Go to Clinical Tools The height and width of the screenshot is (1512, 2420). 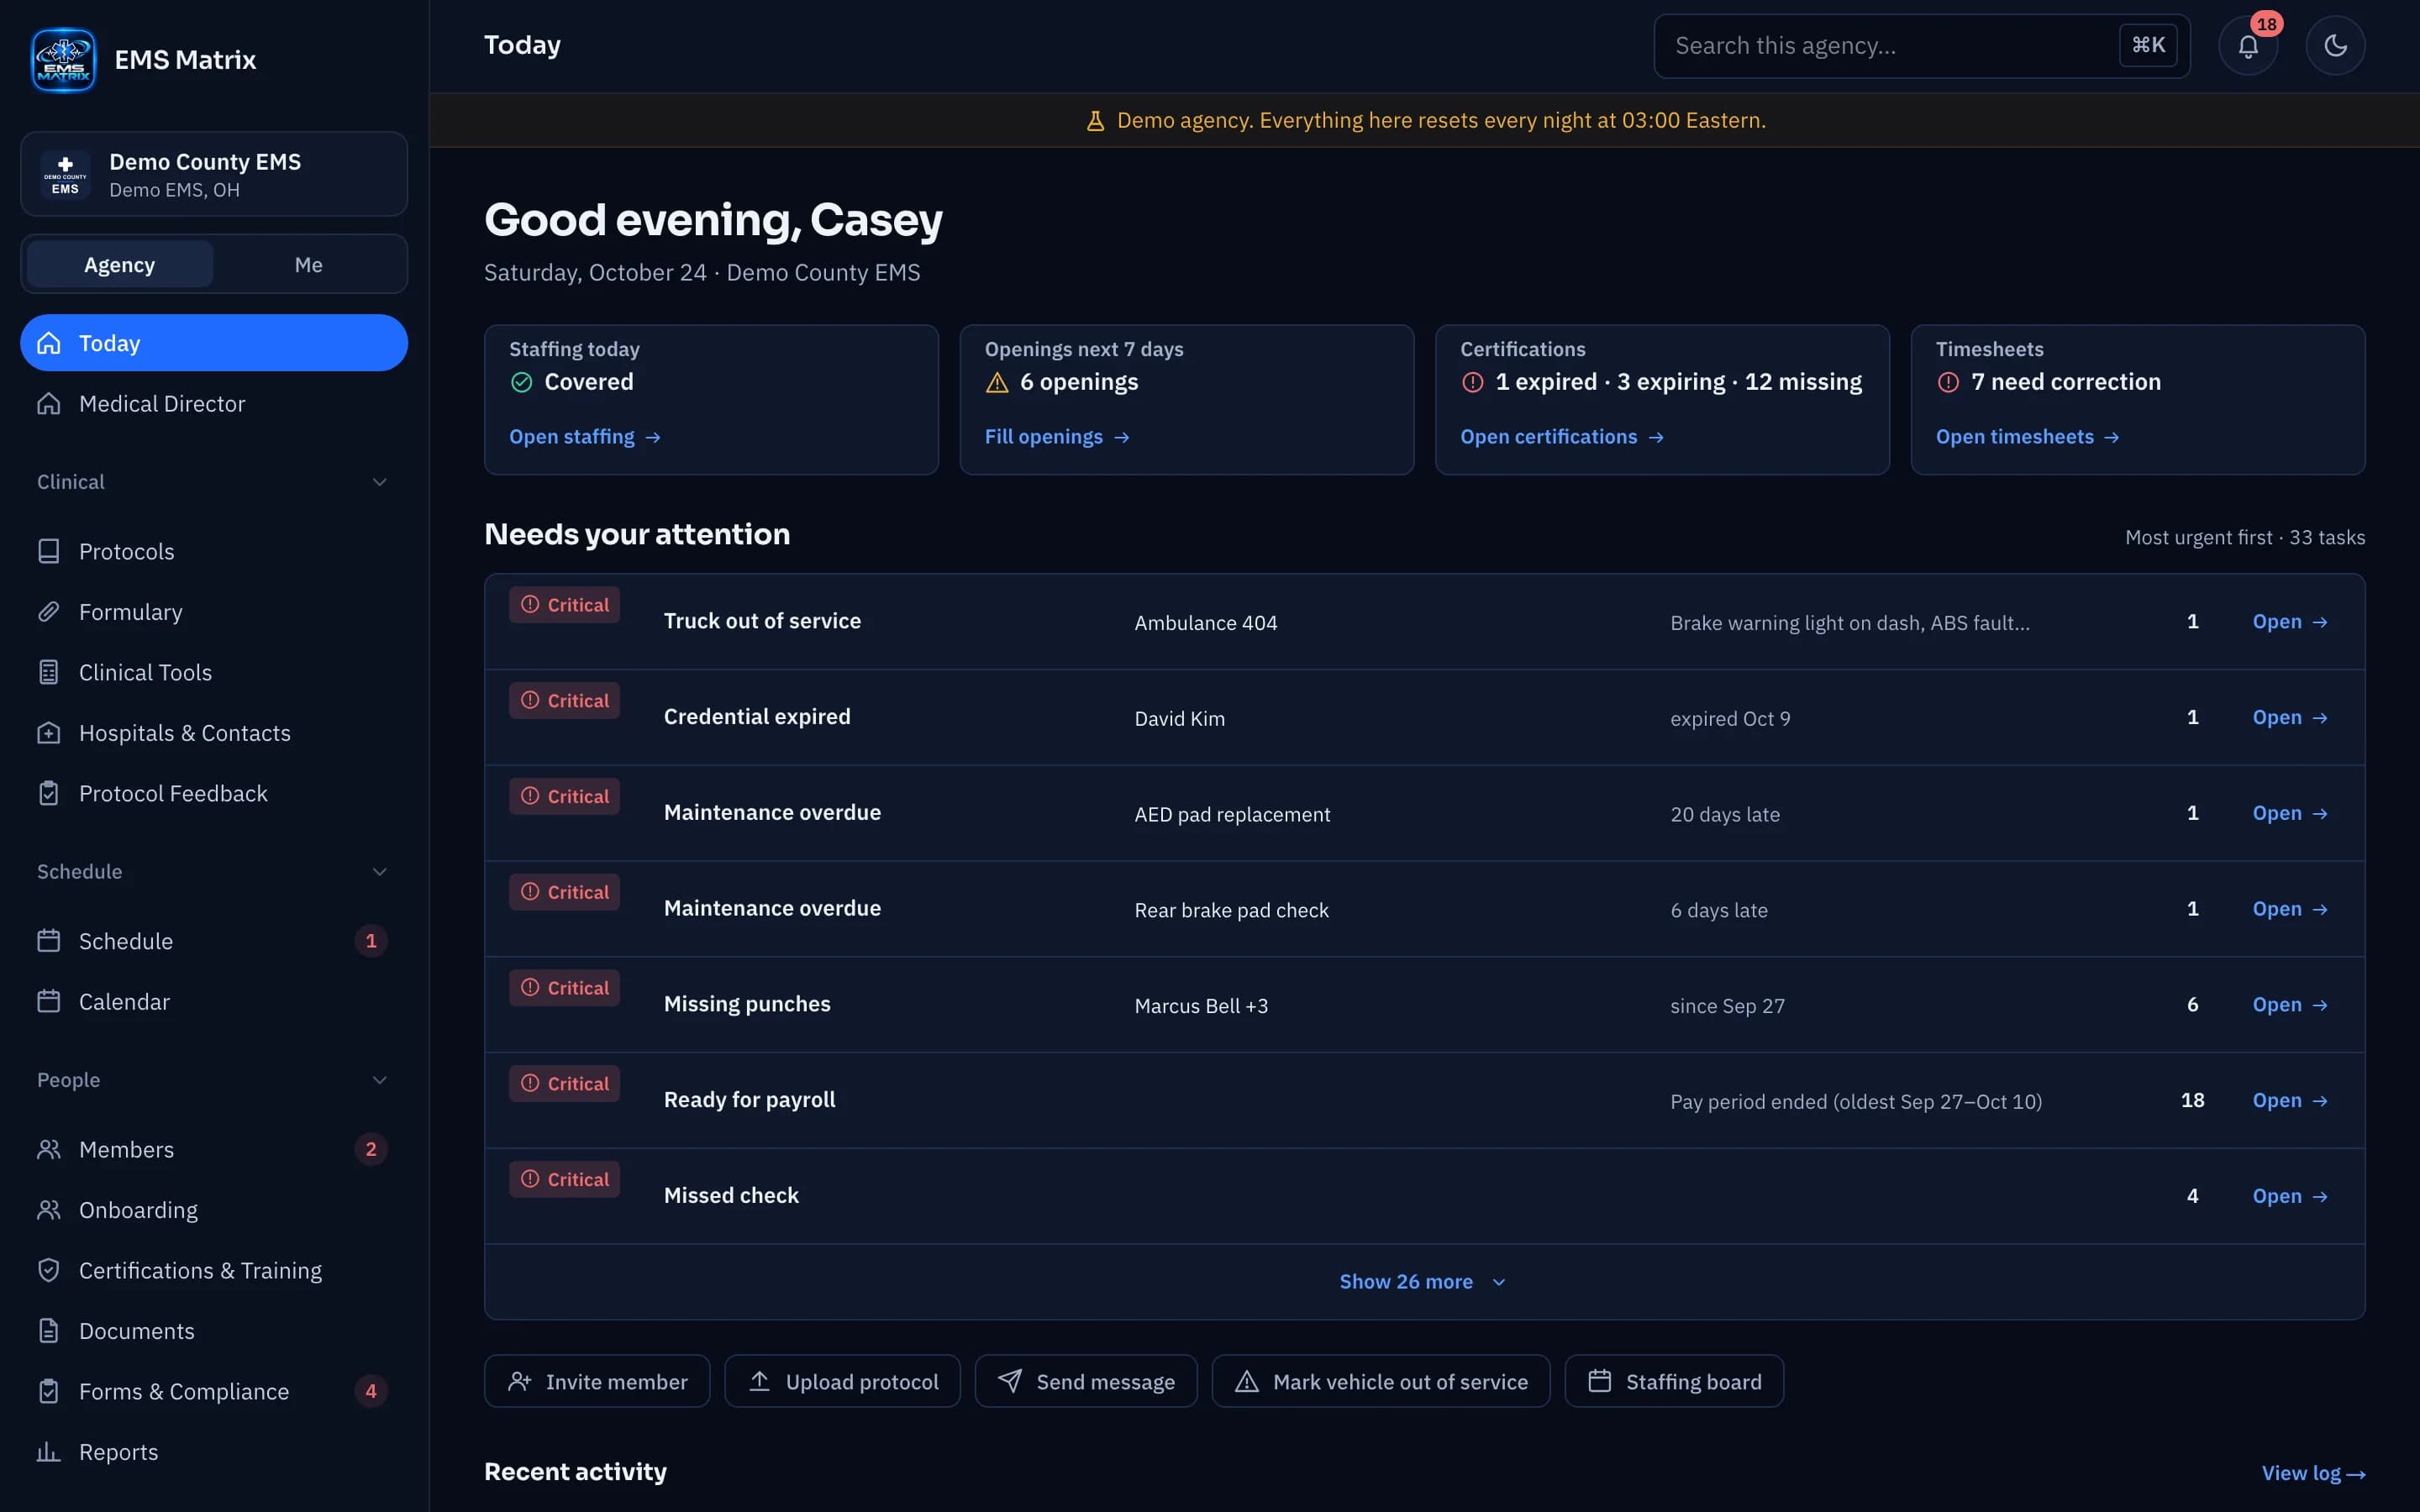(214, 673)
